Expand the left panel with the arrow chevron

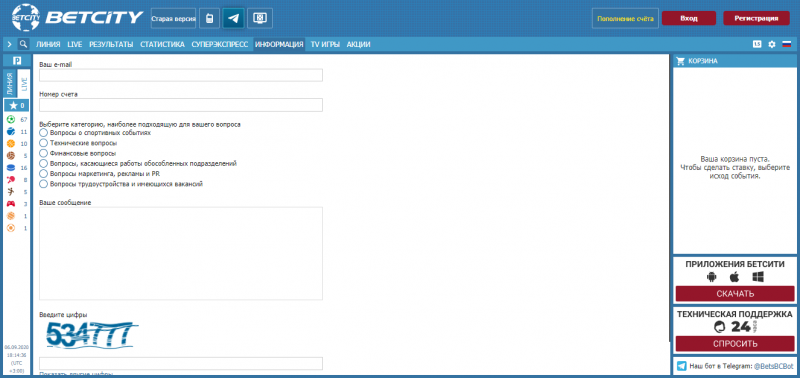coord(10,44)
